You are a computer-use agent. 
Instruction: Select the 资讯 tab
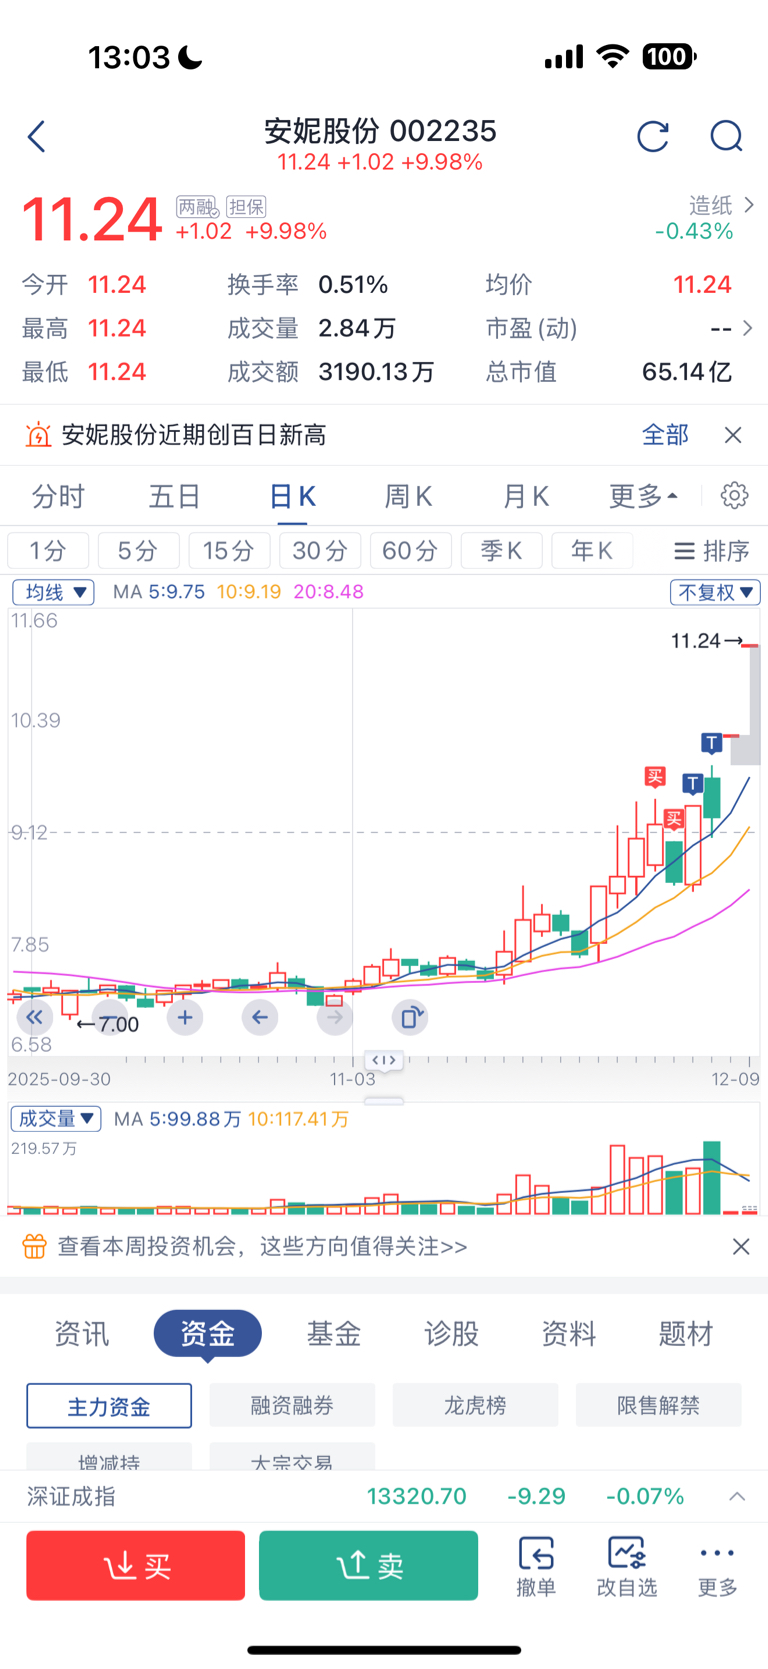82,1333
